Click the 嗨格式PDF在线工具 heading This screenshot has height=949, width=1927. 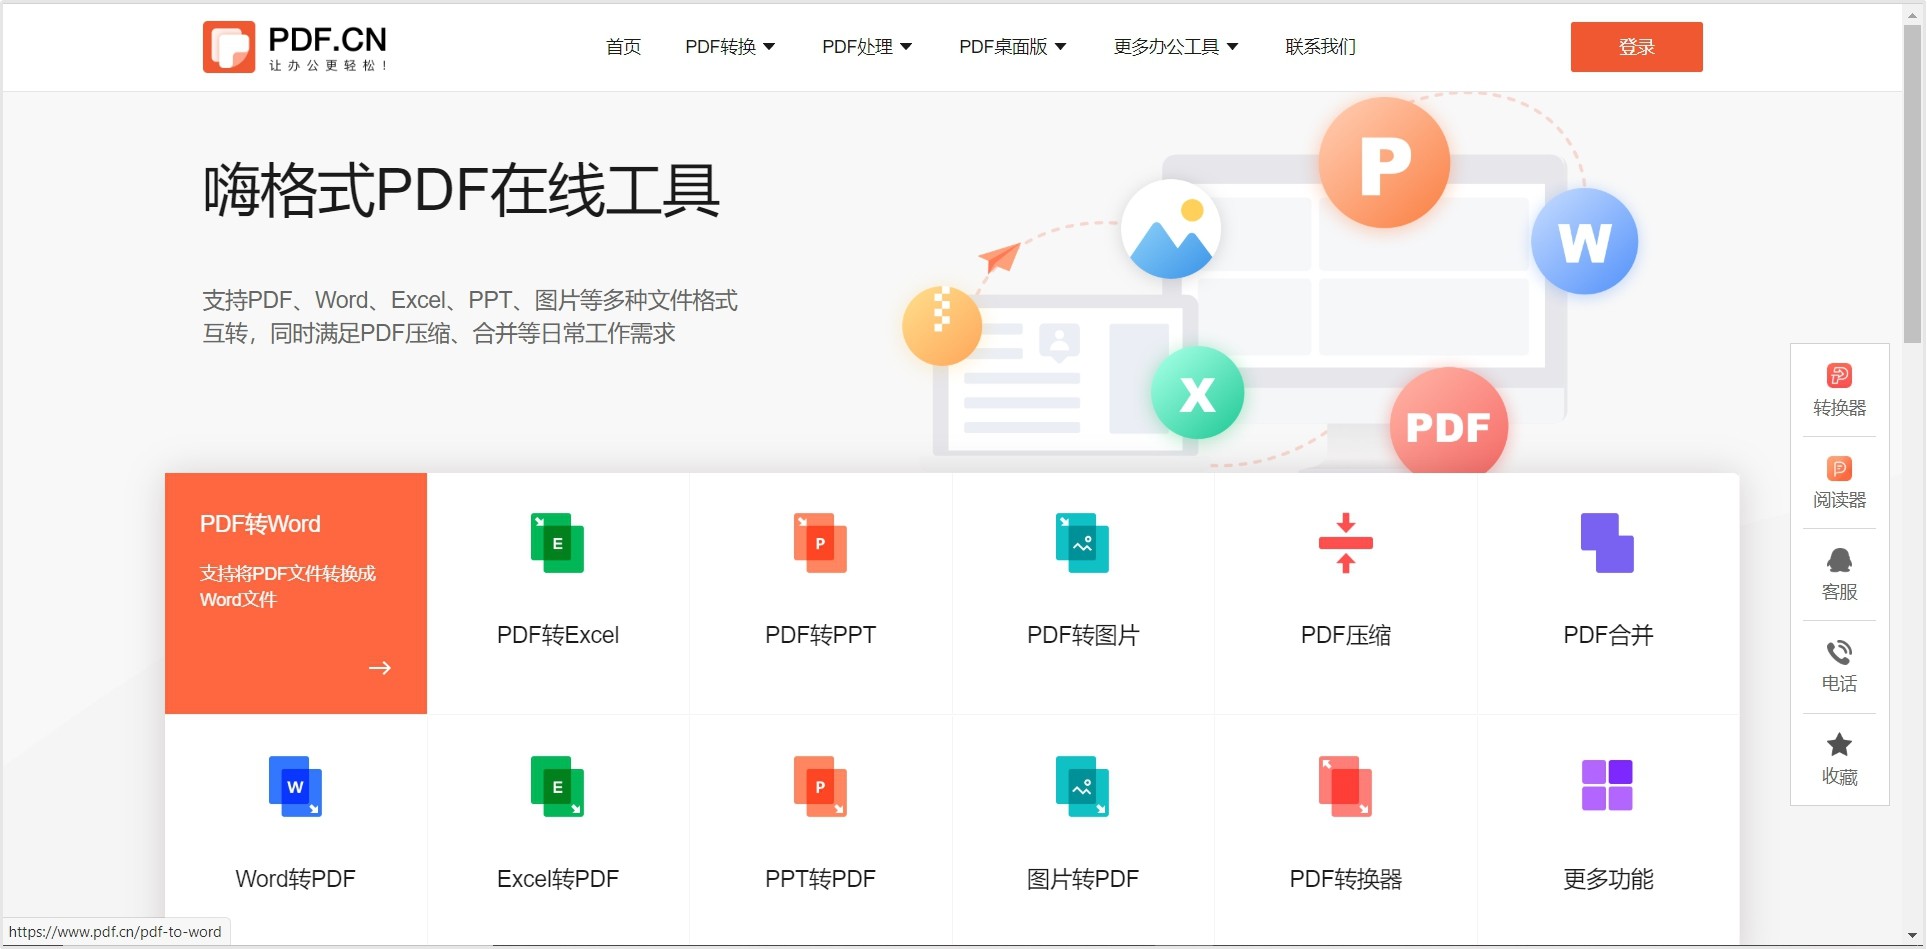coord(461,190)
